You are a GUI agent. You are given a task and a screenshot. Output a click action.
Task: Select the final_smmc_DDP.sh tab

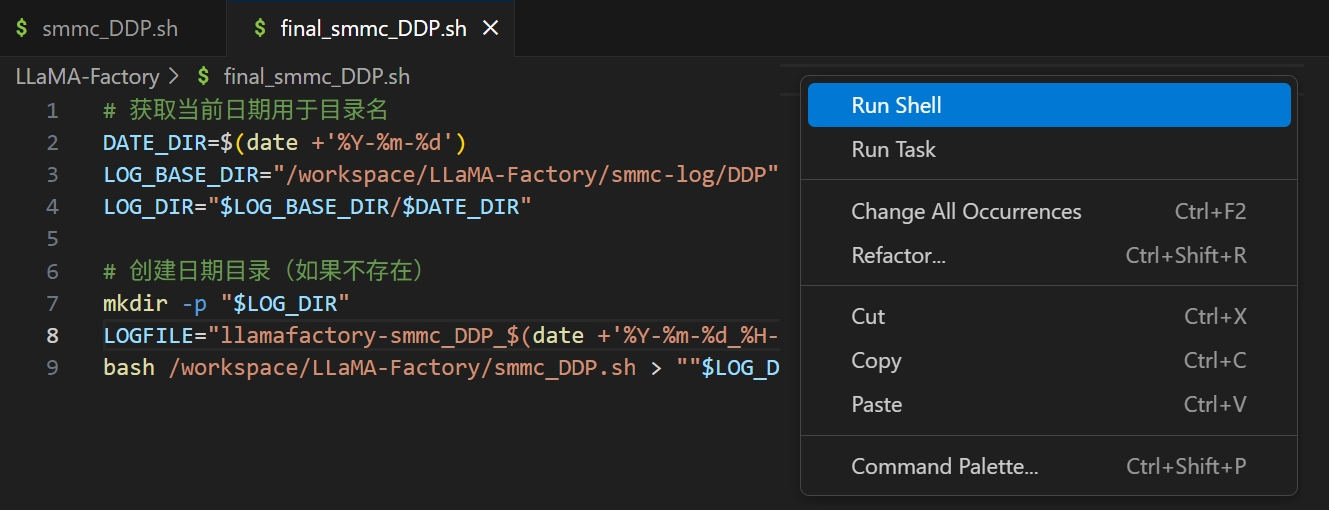coord(373,28)
